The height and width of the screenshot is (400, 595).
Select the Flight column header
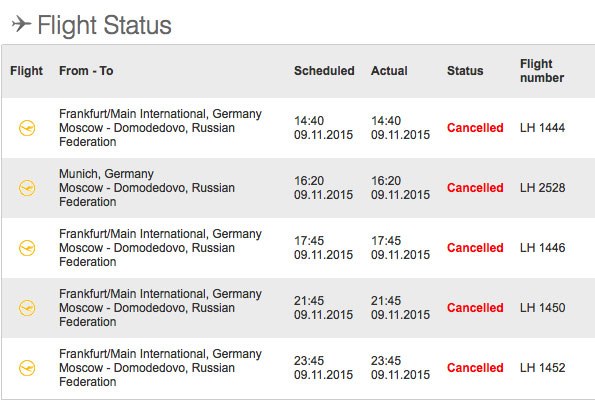click(27, 71)
